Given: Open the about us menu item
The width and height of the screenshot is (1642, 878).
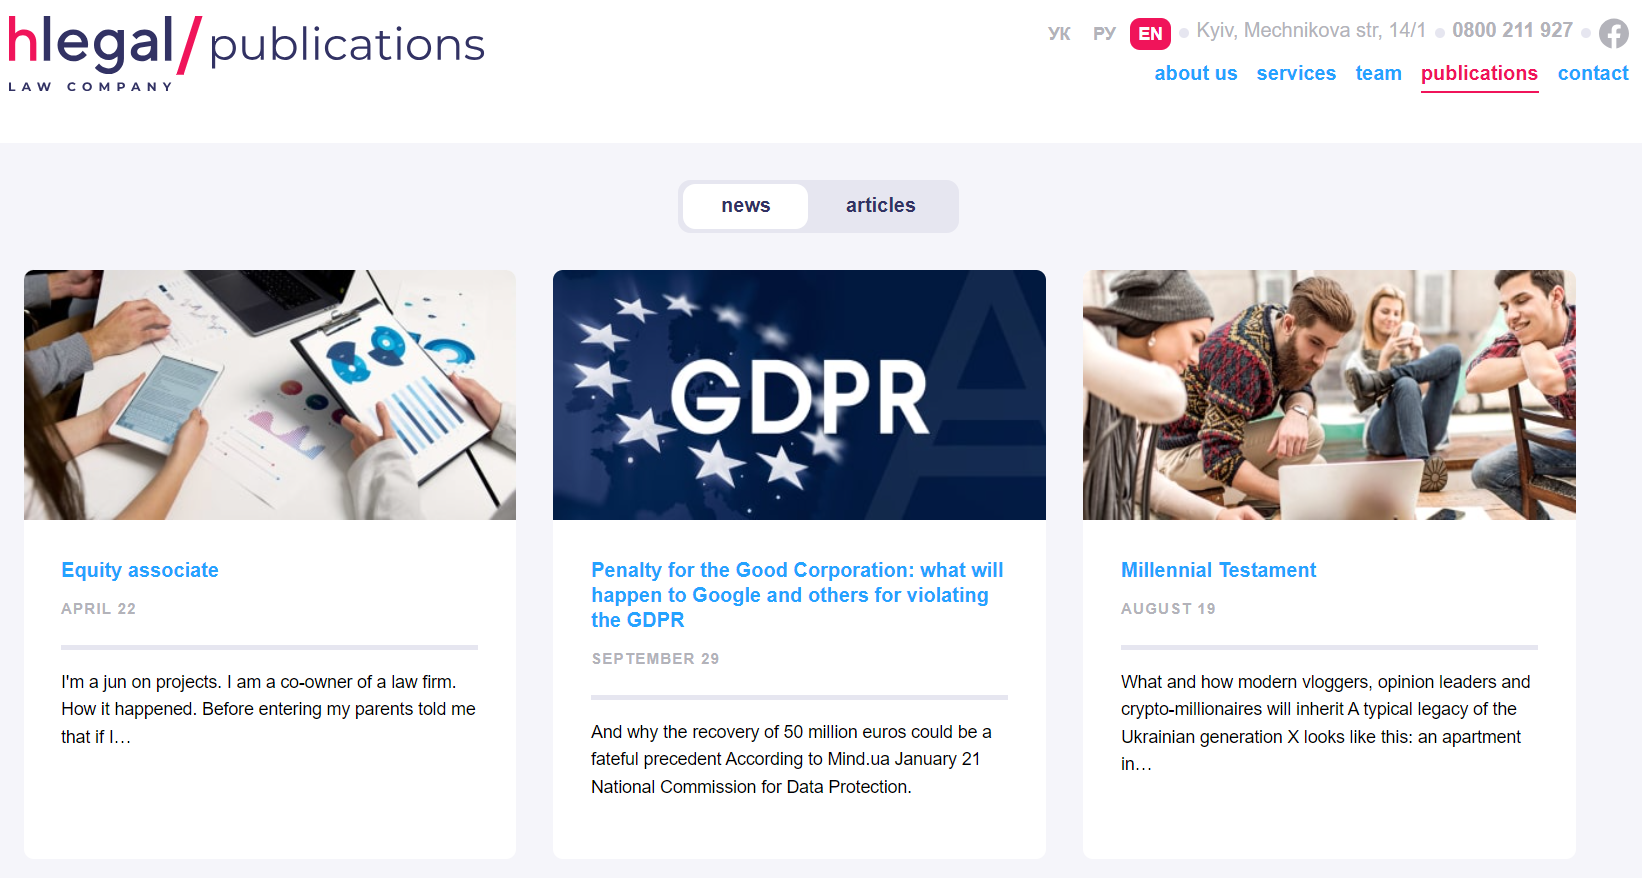Looking at the screenshot, I should (1195, 73).
